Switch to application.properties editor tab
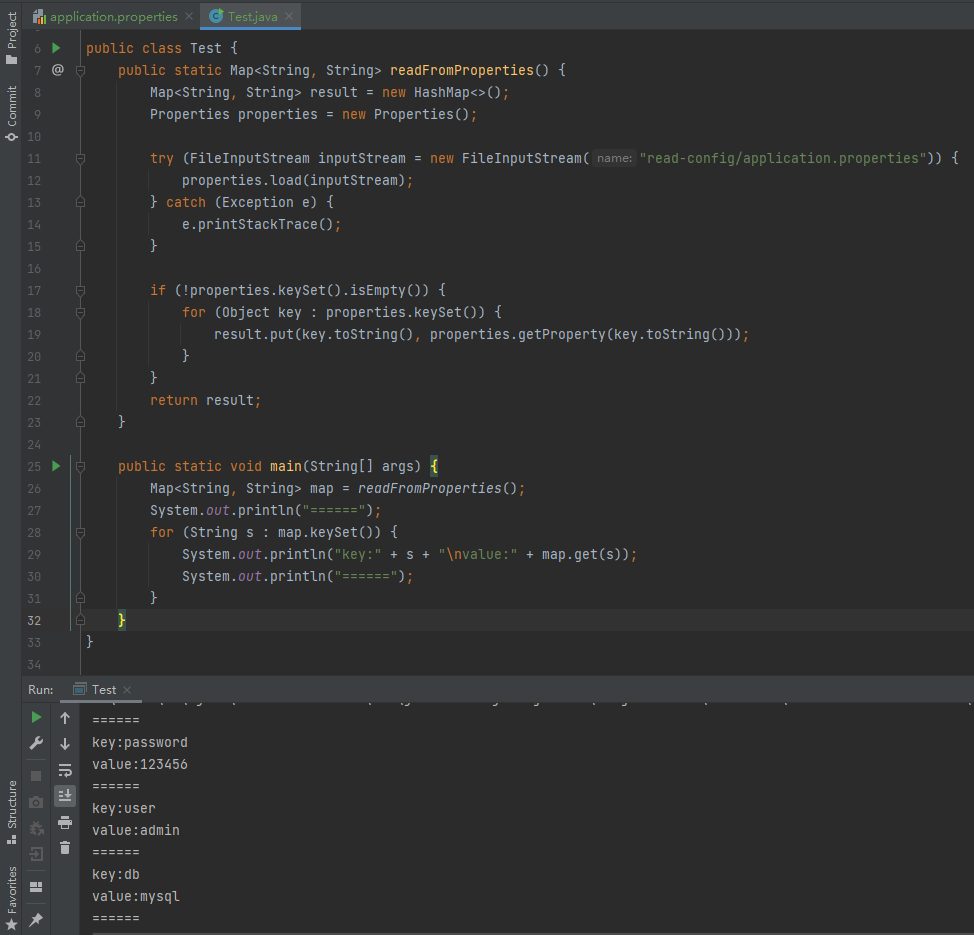 coord(113,17)
